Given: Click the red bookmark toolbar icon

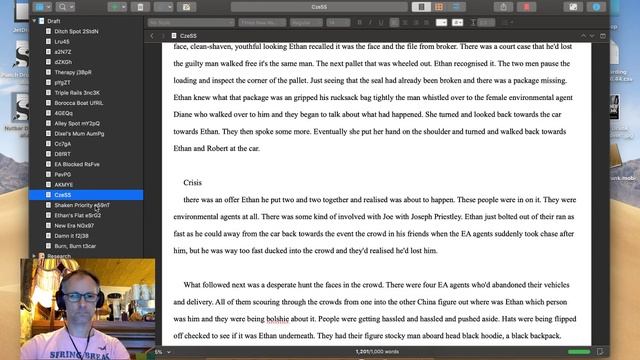Looking at the screenshot, I should click(526, 7).
